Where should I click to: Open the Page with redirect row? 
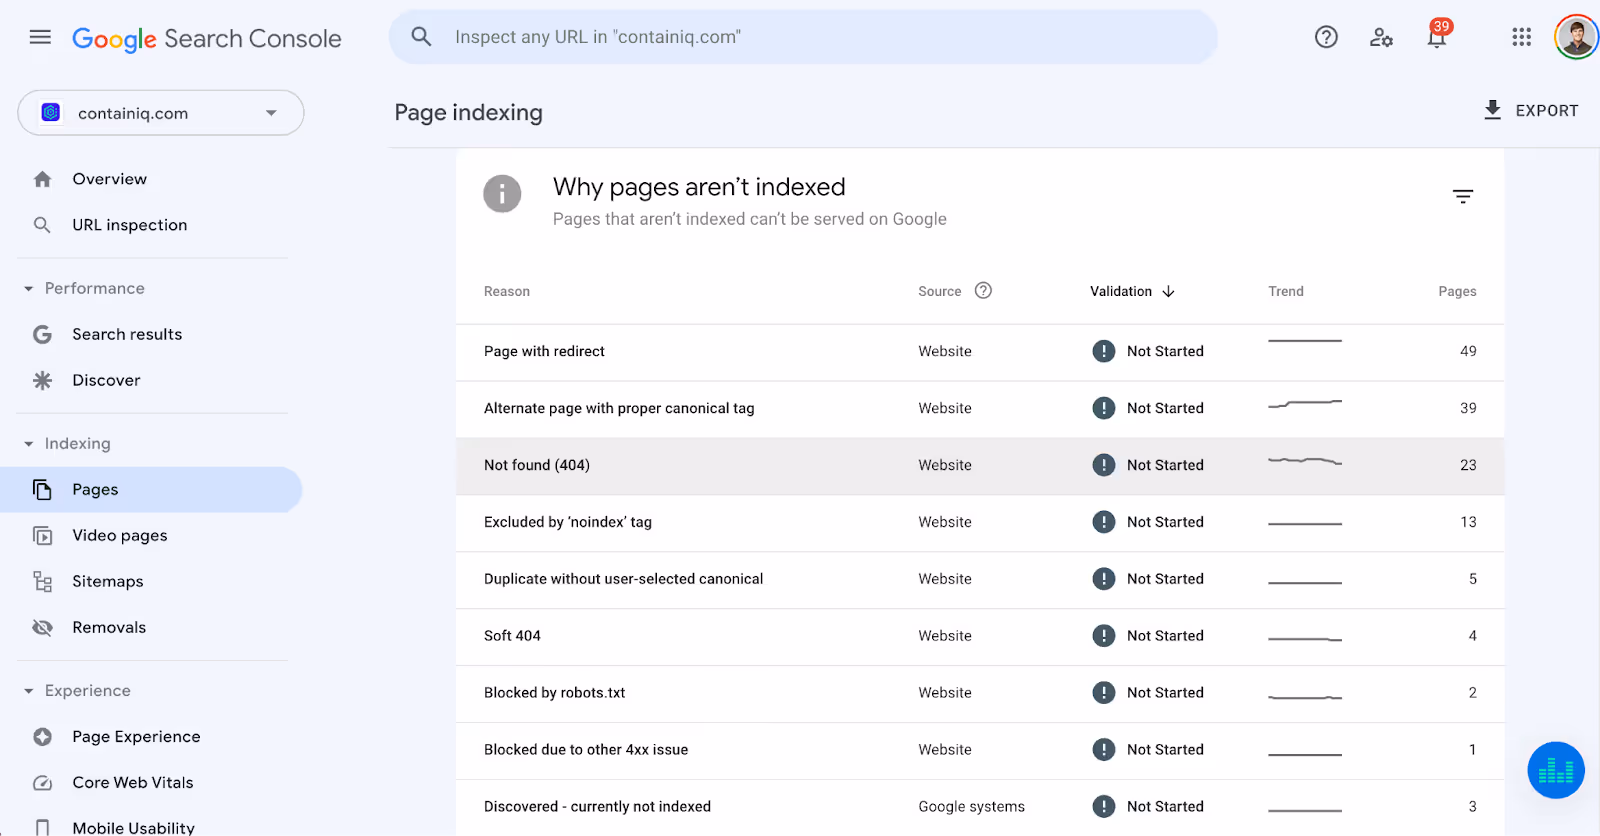point(980,352)
